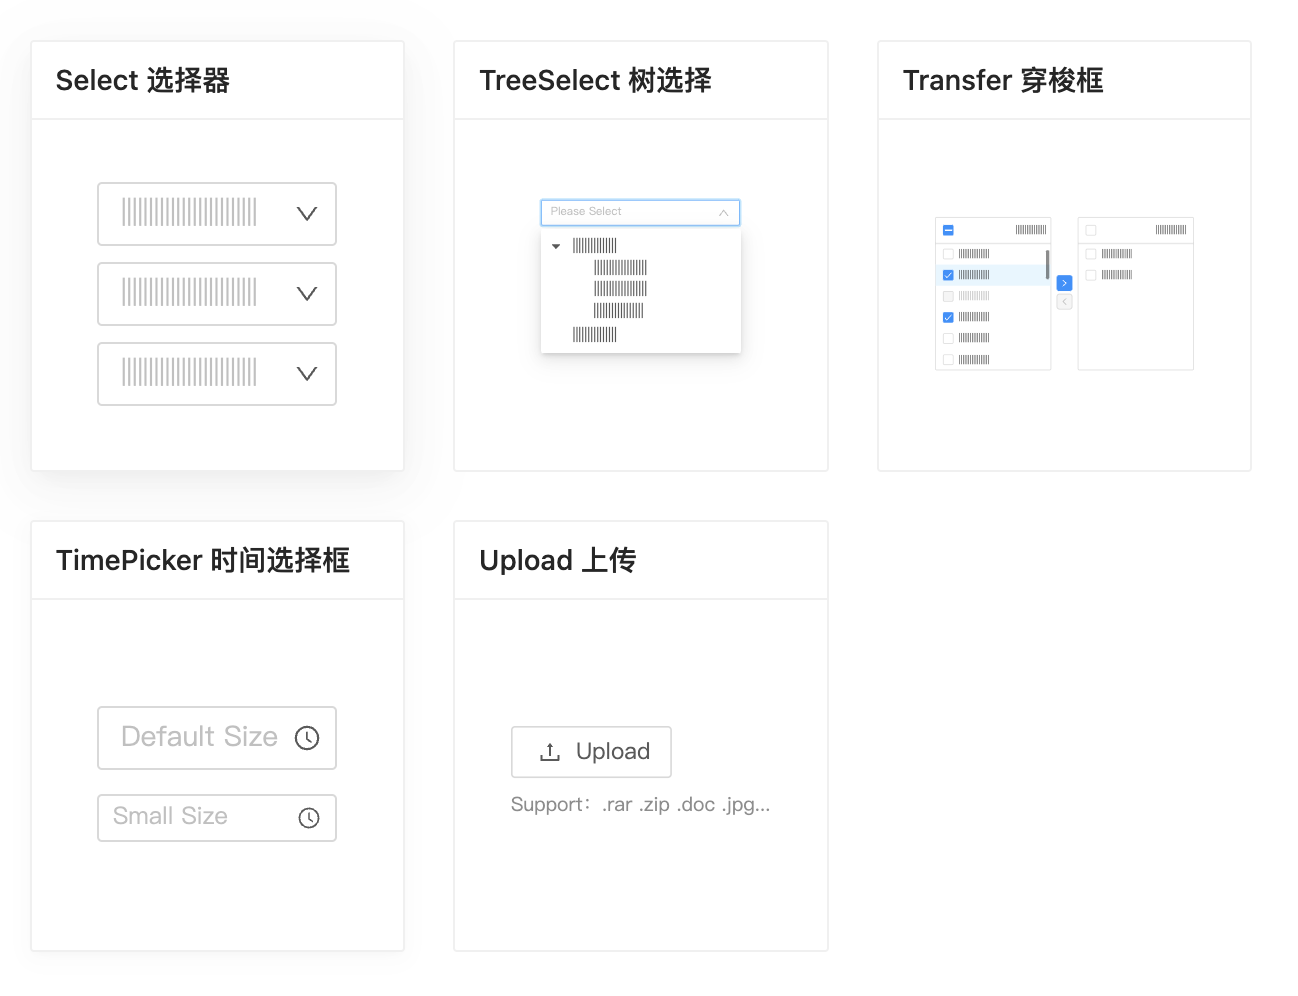This screenshot has height=996, width=1298.
Task: Check the second item in right Transfer list
Action: pyautogui.click(x=1091, y=275)
